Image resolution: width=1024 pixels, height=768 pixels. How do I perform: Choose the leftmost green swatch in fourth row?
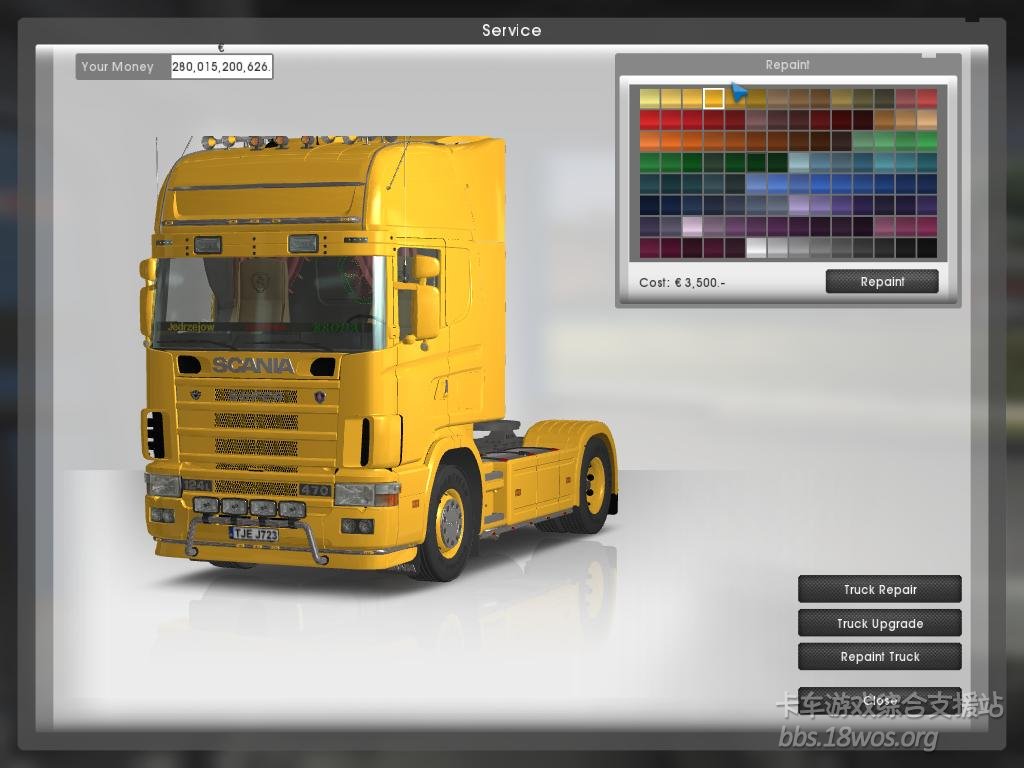click(x=649, y=162)
